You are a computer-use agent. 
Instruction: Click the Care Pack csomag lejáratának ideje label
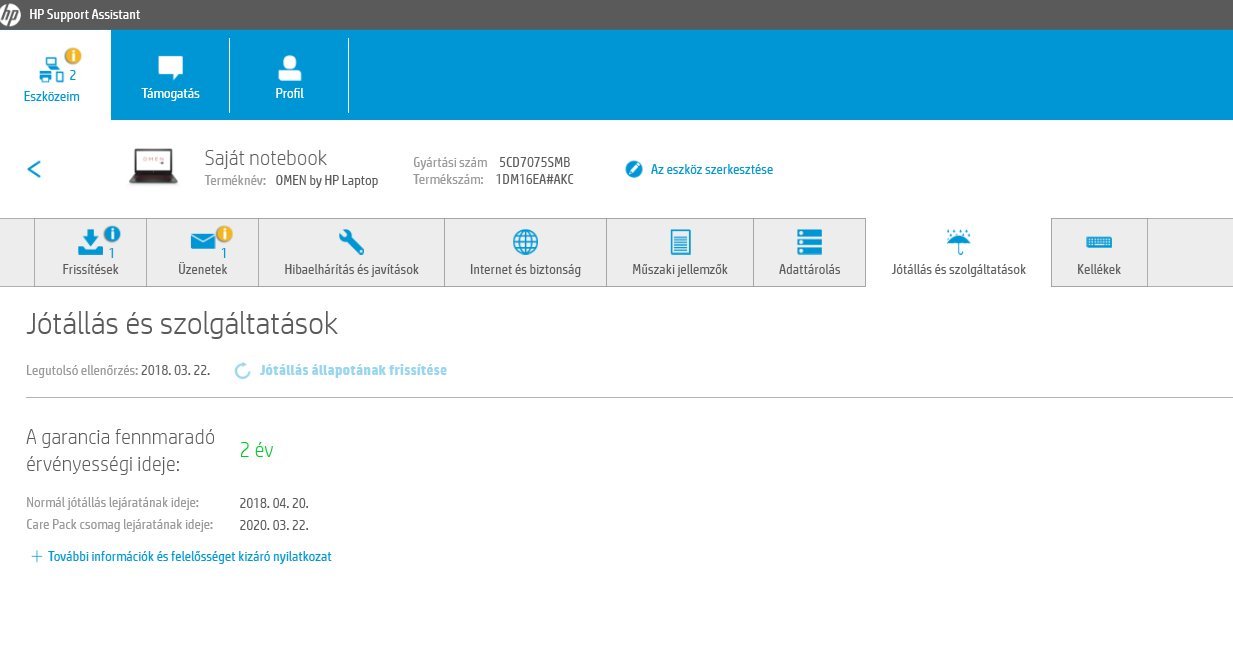pyautogui.click(x=120, y=525)
